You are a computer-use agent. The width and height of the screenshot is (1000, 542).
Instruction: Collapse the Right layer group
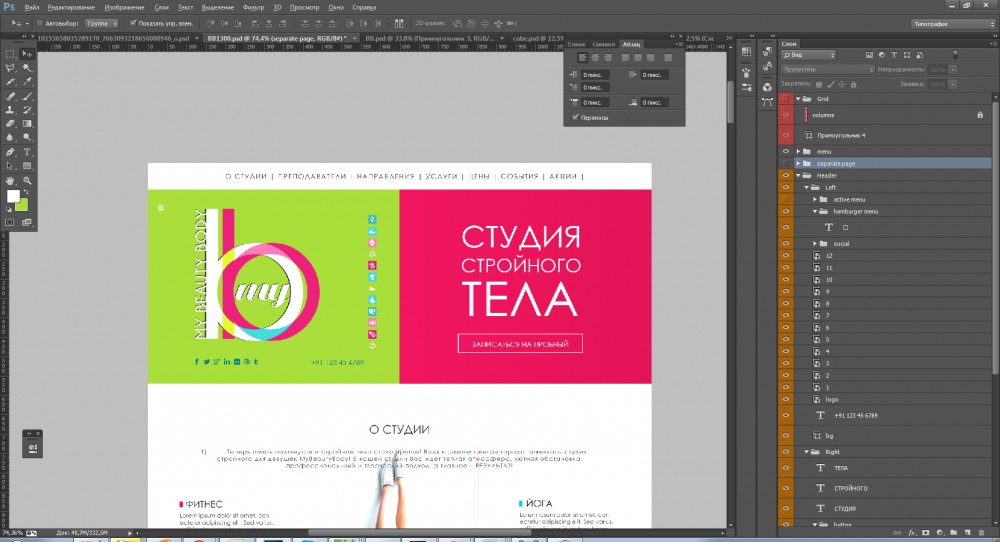coord(806,451)
